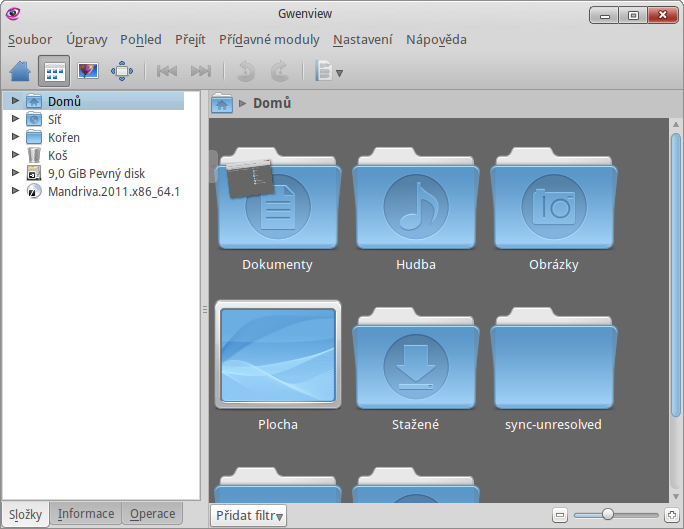Expand the Mandriva.2011.x86_64.1 node
Viewport: 684px width, 529px height.
(x=15, y=191)
